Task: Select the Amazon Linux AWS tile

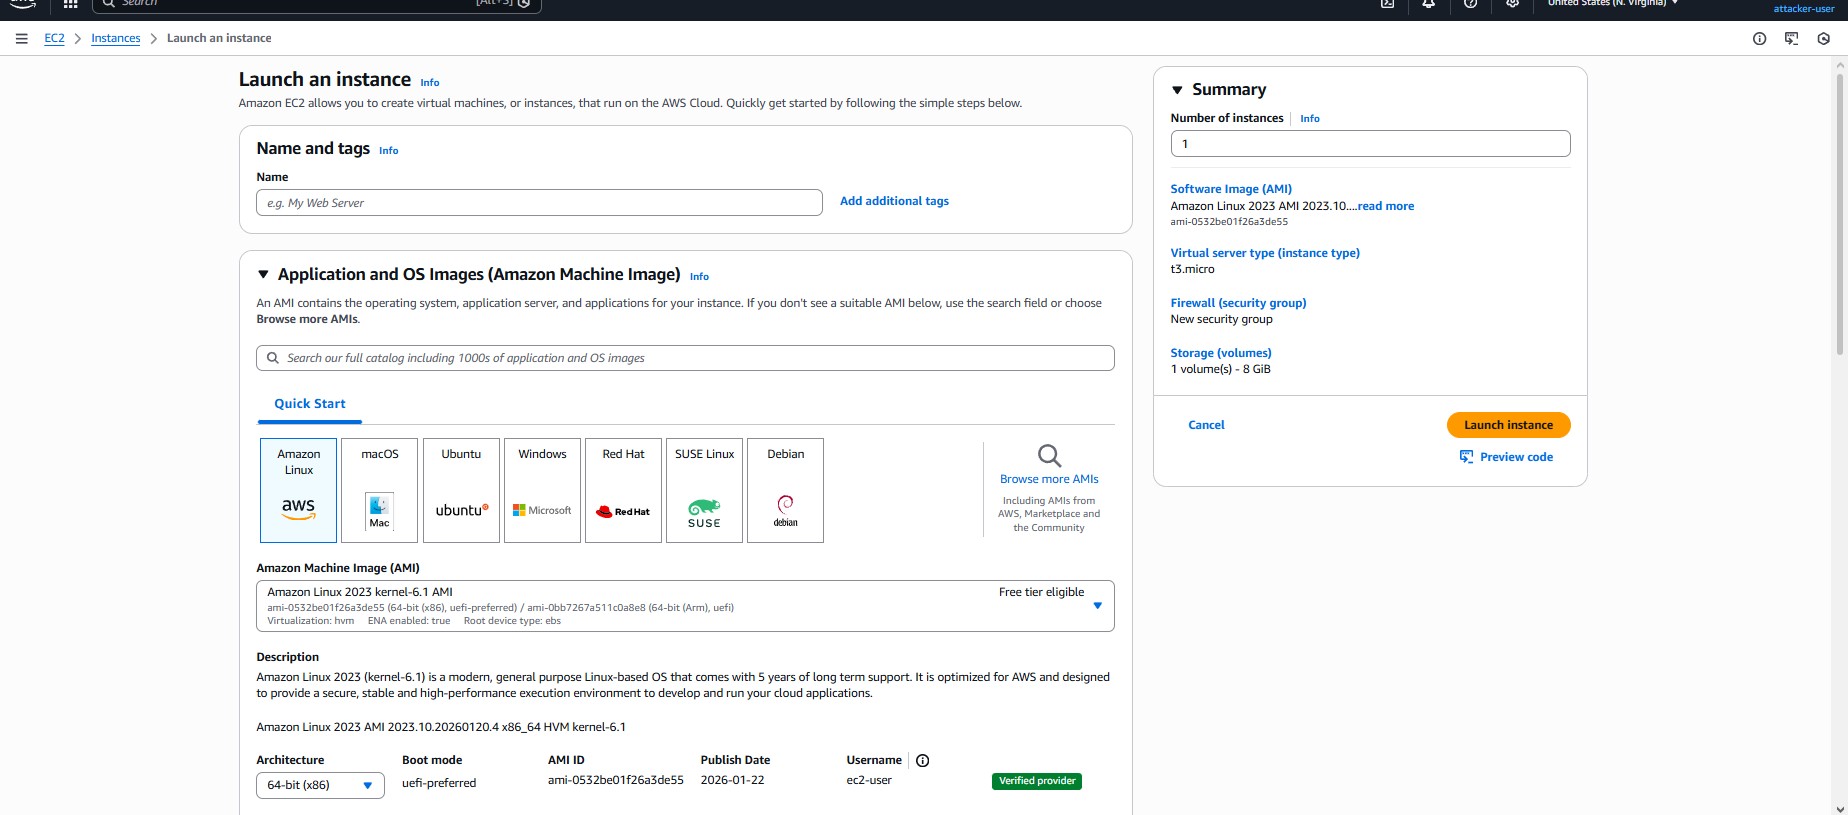Action: coord(298,490)
